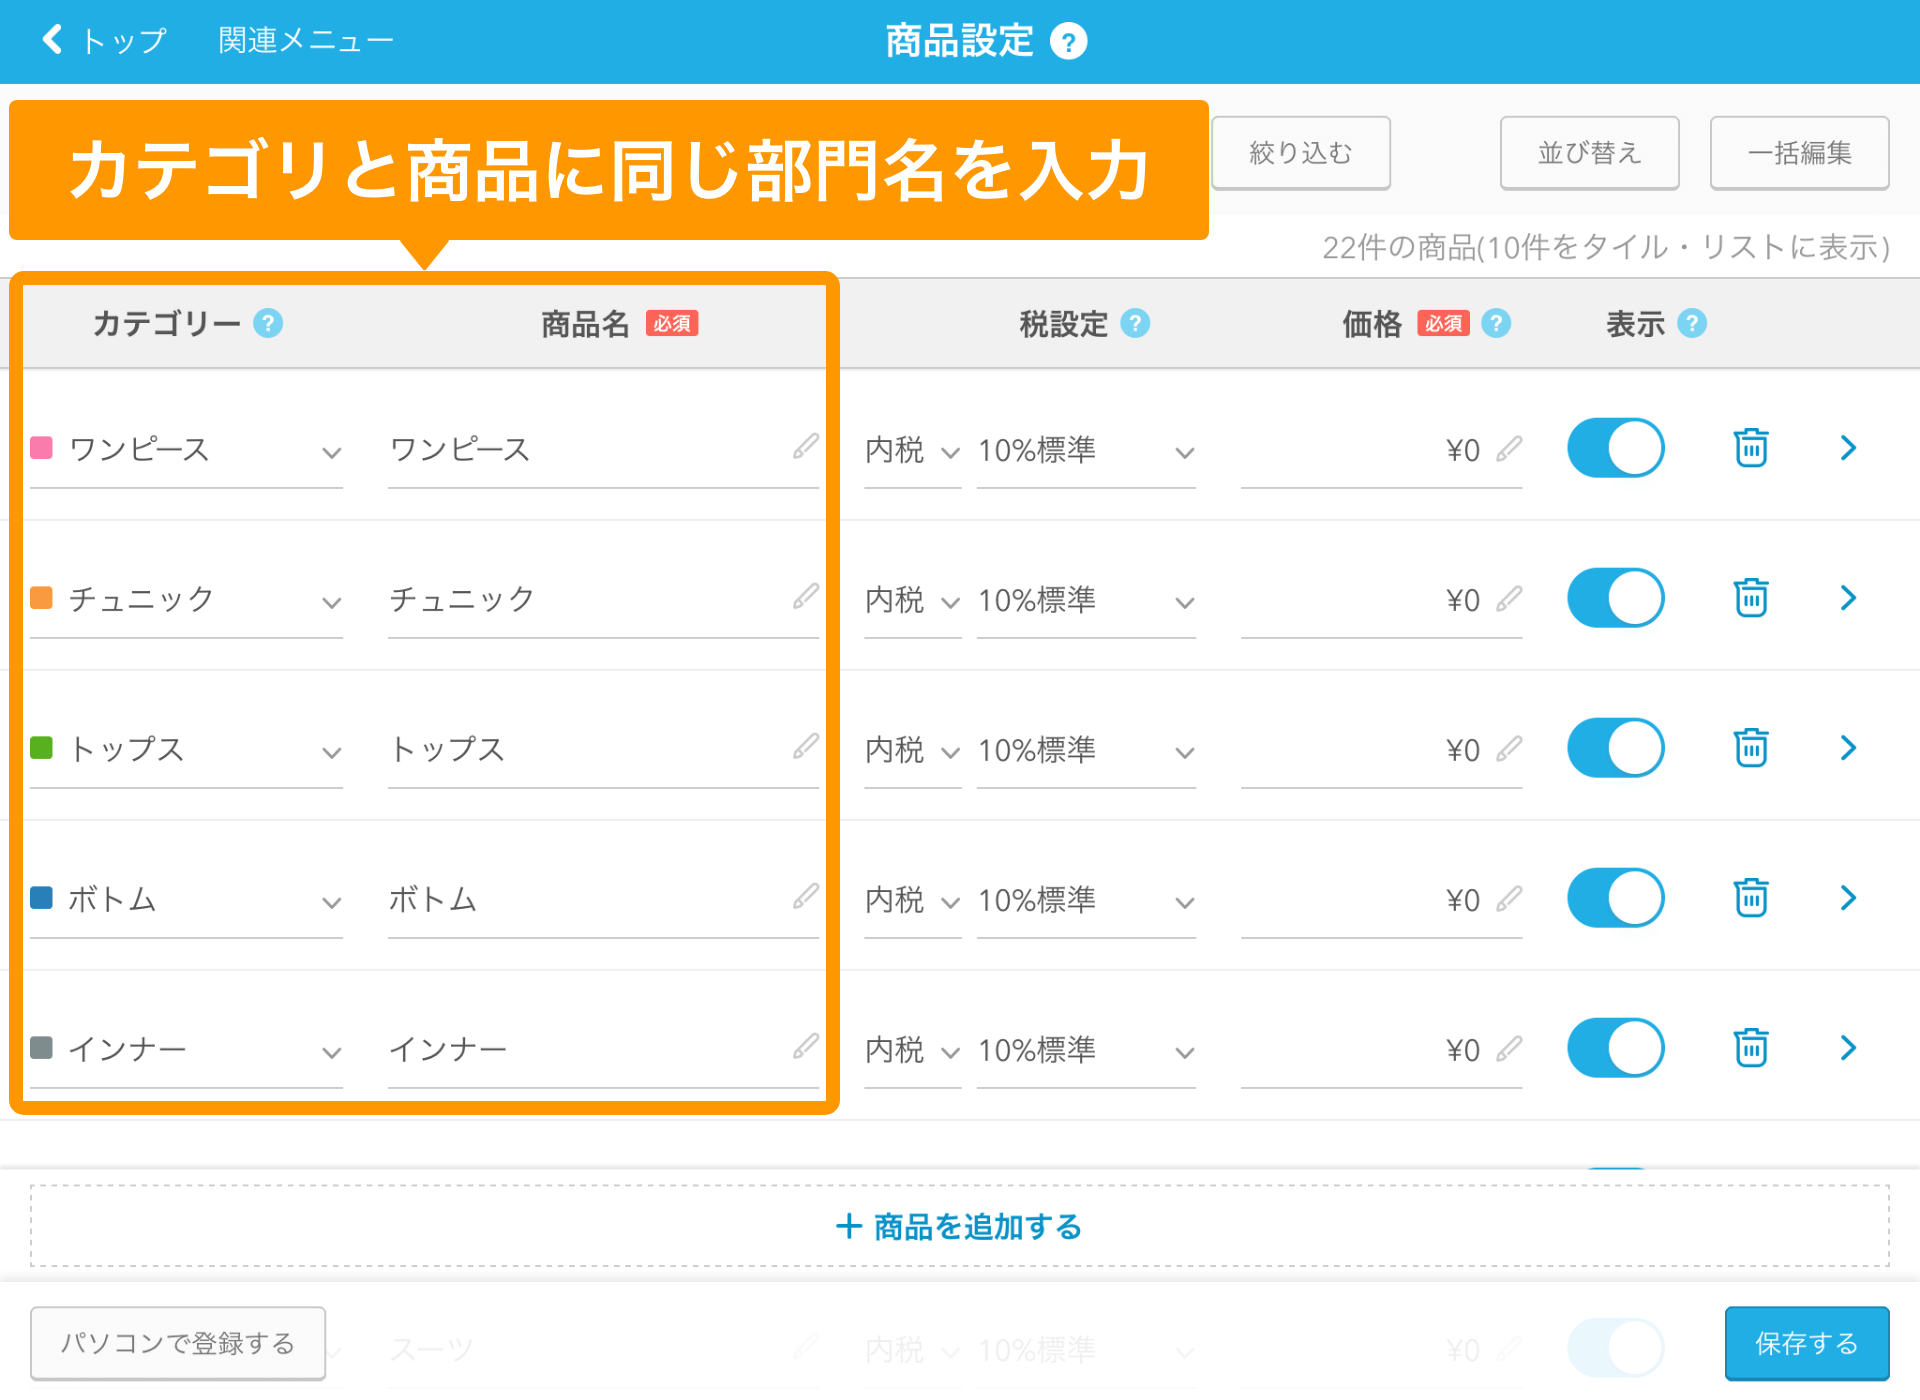The width and height of the screenshot is (1920, 1400).
Task: Edit トップス price pencil icon
Action: pos(1509,749)
